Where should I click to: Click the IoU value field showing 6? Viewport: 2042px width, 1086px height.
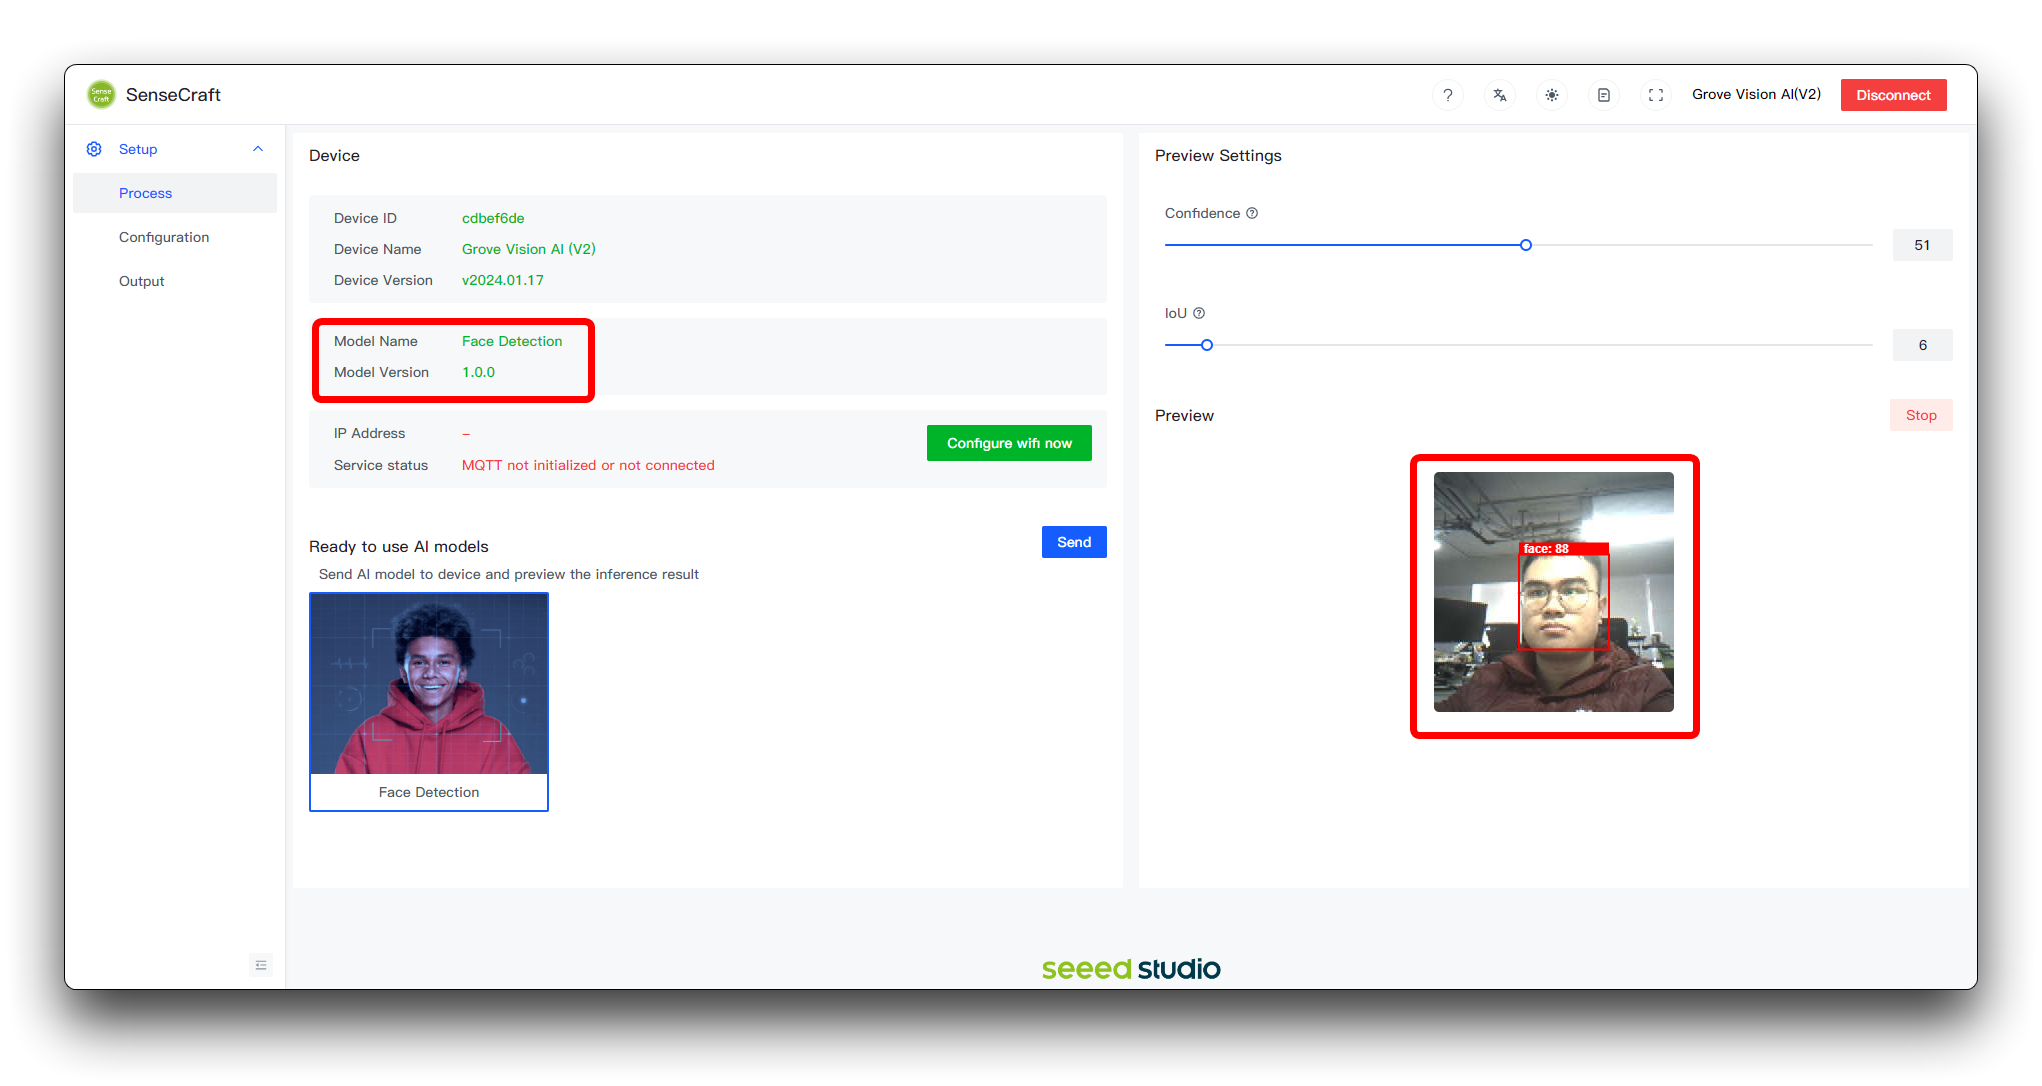1922,345
